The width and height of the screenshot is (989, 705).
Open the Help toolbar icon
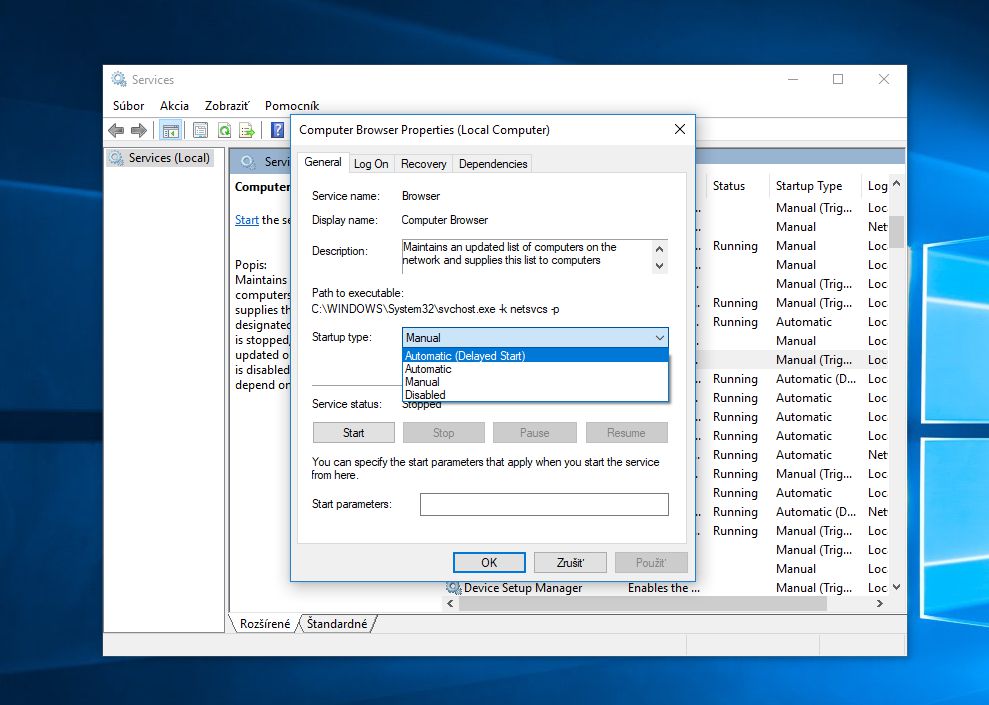click(x=277, y=131)
